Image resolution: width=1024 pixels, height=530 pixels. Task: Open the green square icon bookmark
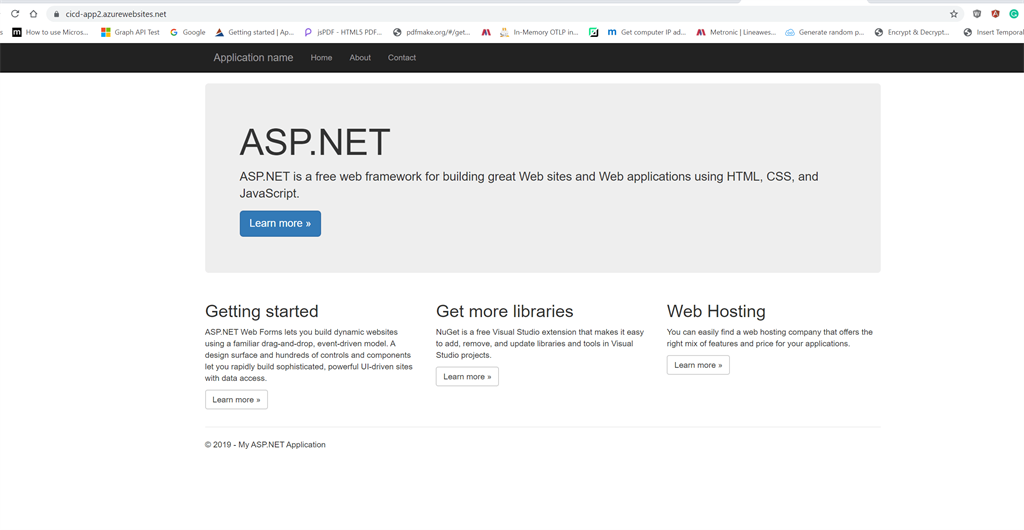593,32
